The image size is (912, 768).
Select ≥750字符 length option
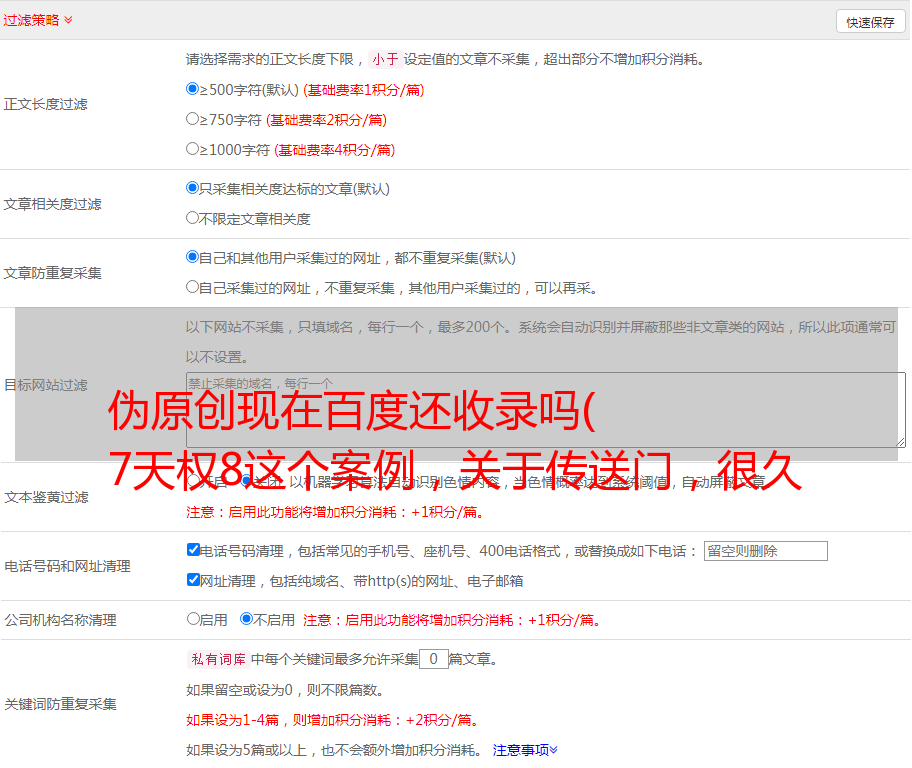click(193, 119)
